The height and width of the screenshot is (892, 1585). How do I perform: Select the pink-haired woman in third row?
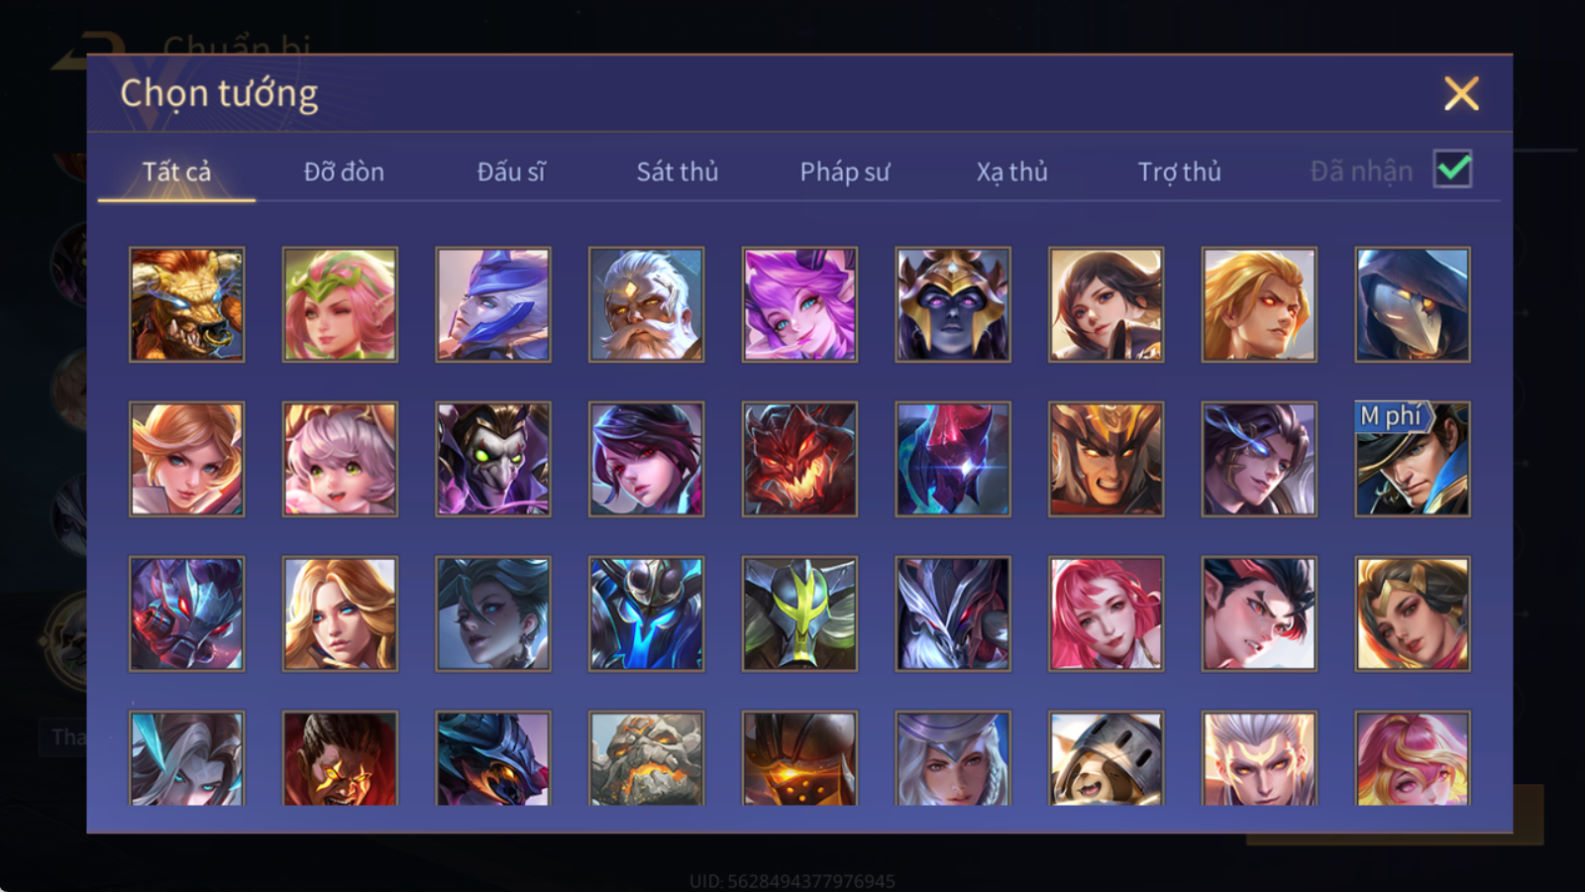tap(1106, 613)
